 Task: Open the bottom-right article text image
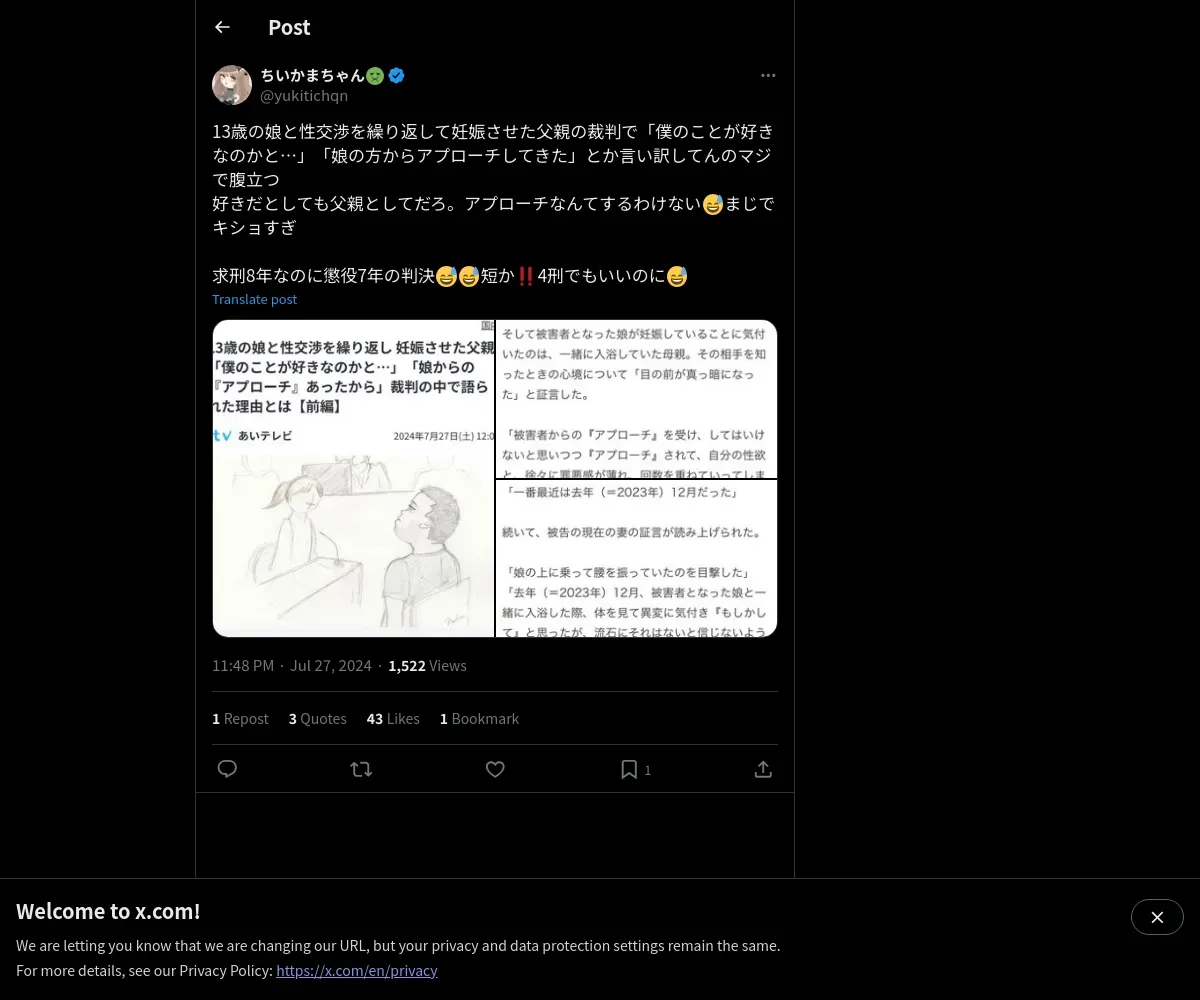[637, 558]
